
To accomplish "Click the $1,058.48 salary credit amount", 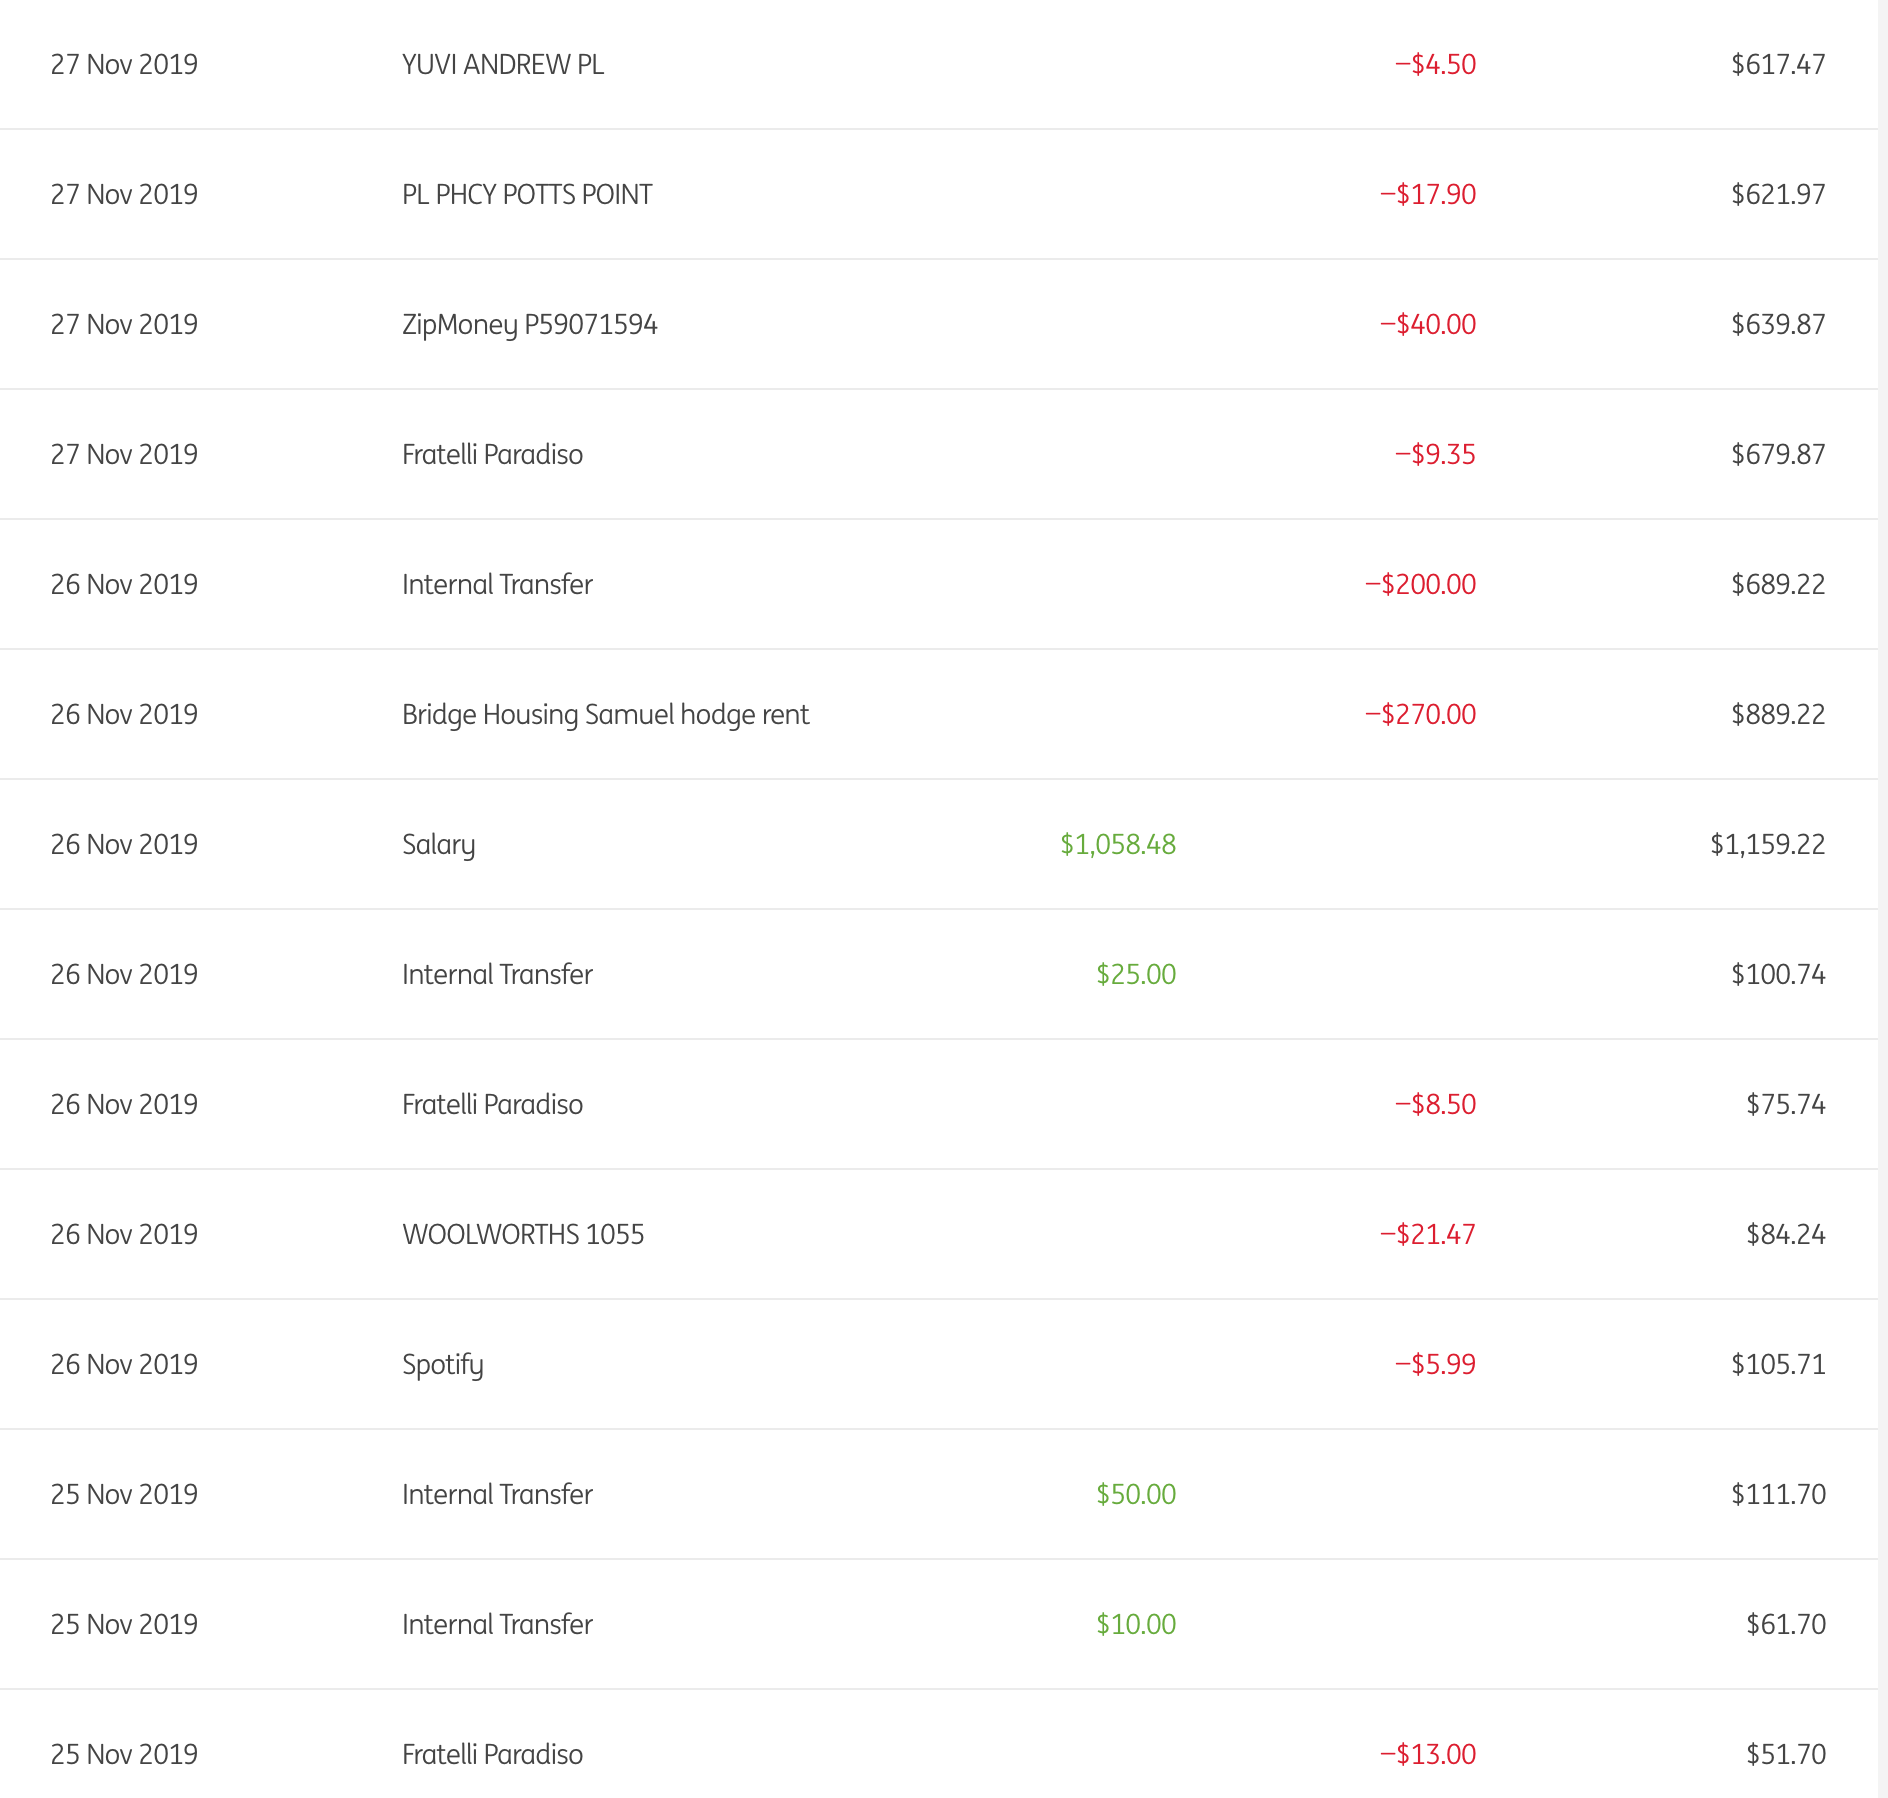I will click(1117, 845).
